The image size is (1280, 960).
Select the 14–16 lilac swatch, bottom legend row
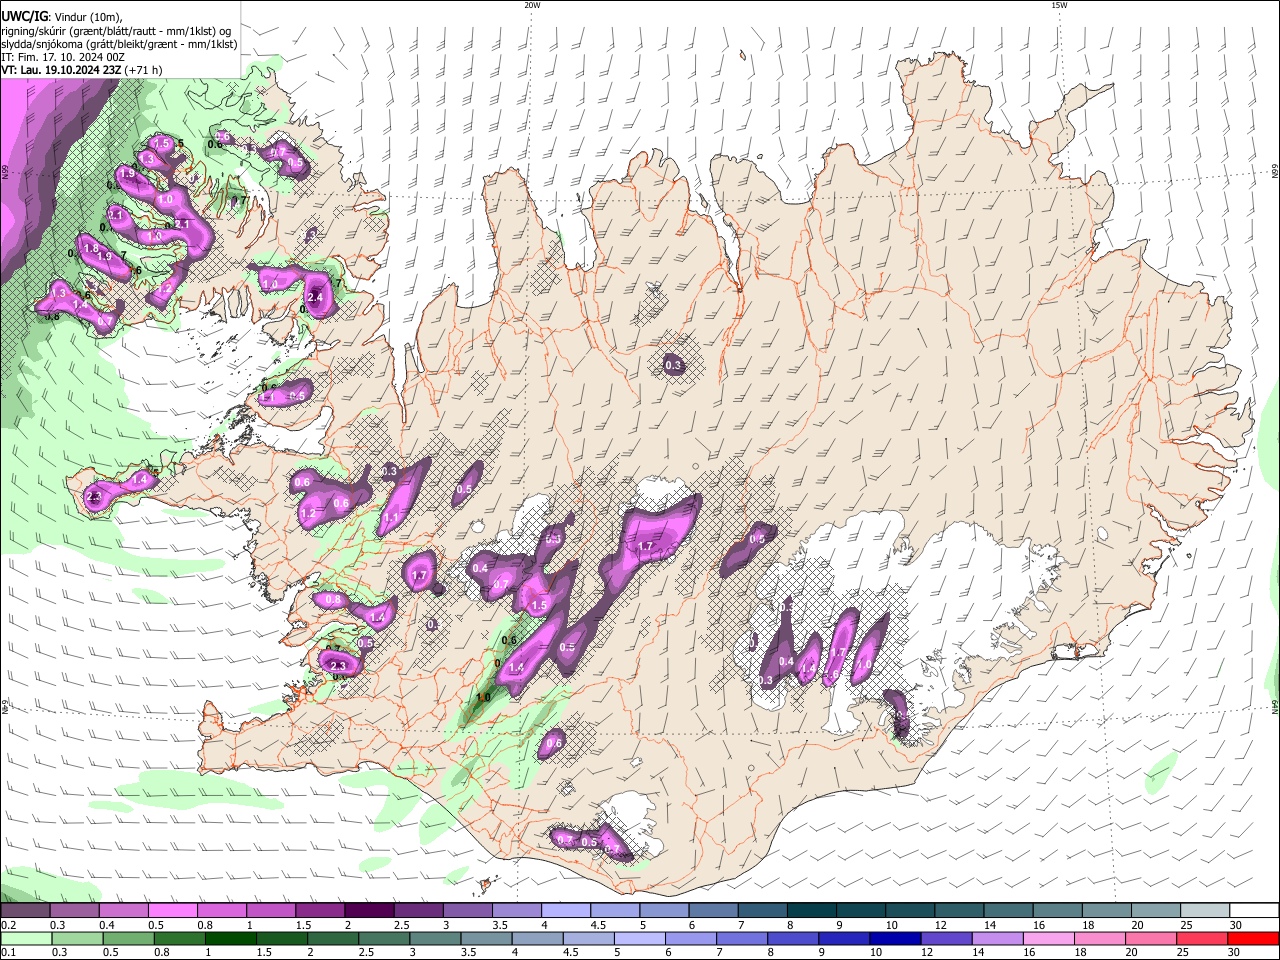(998, 938)
